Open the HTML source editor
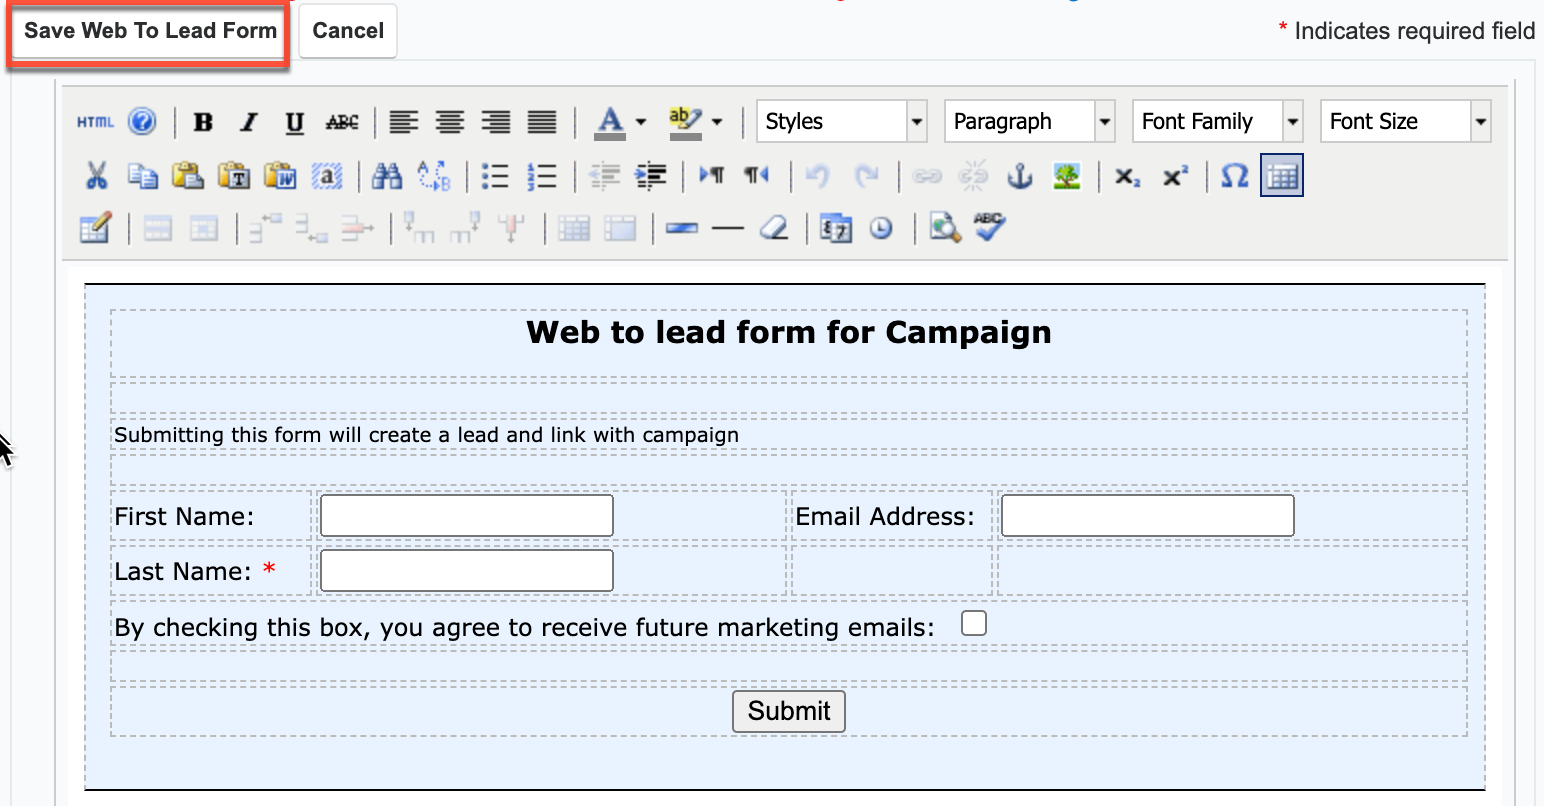 tap(95, 122)
